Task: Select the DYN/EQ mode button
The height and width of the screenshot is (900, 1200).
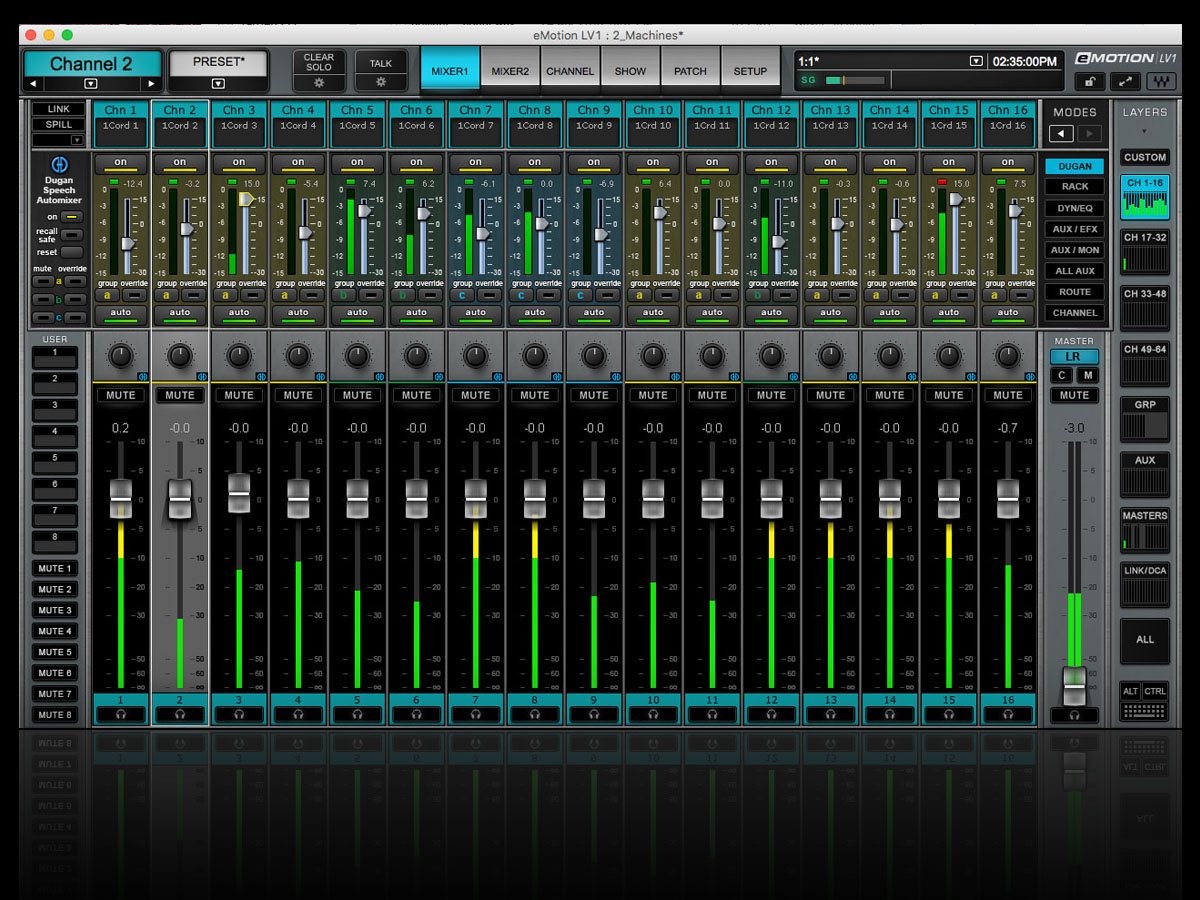Action: [x=1075, y=208]
